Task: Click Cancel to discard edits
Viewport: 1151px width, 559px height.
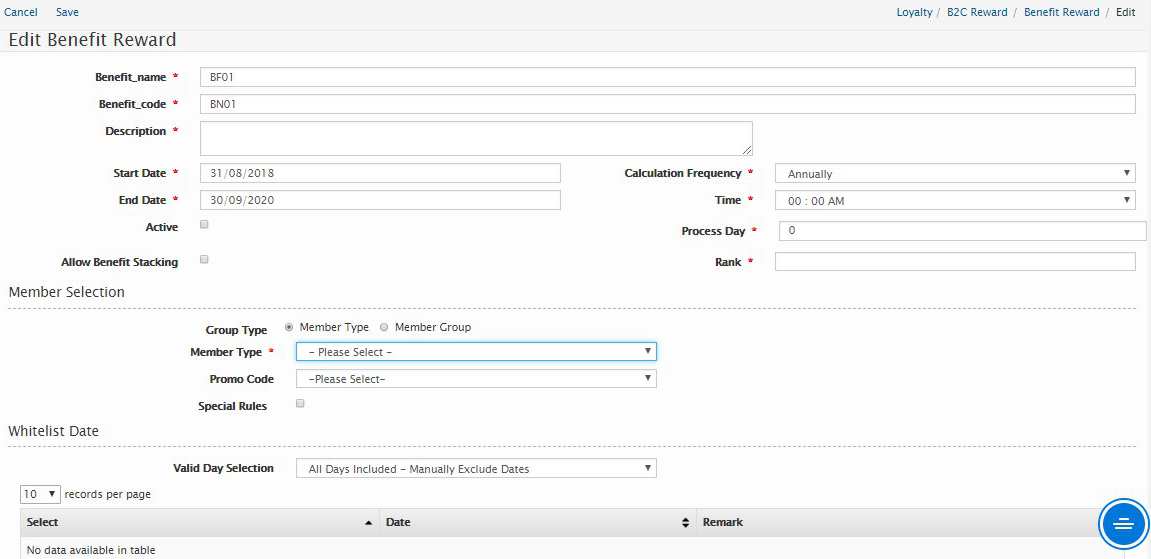Action: coord(21,12)
